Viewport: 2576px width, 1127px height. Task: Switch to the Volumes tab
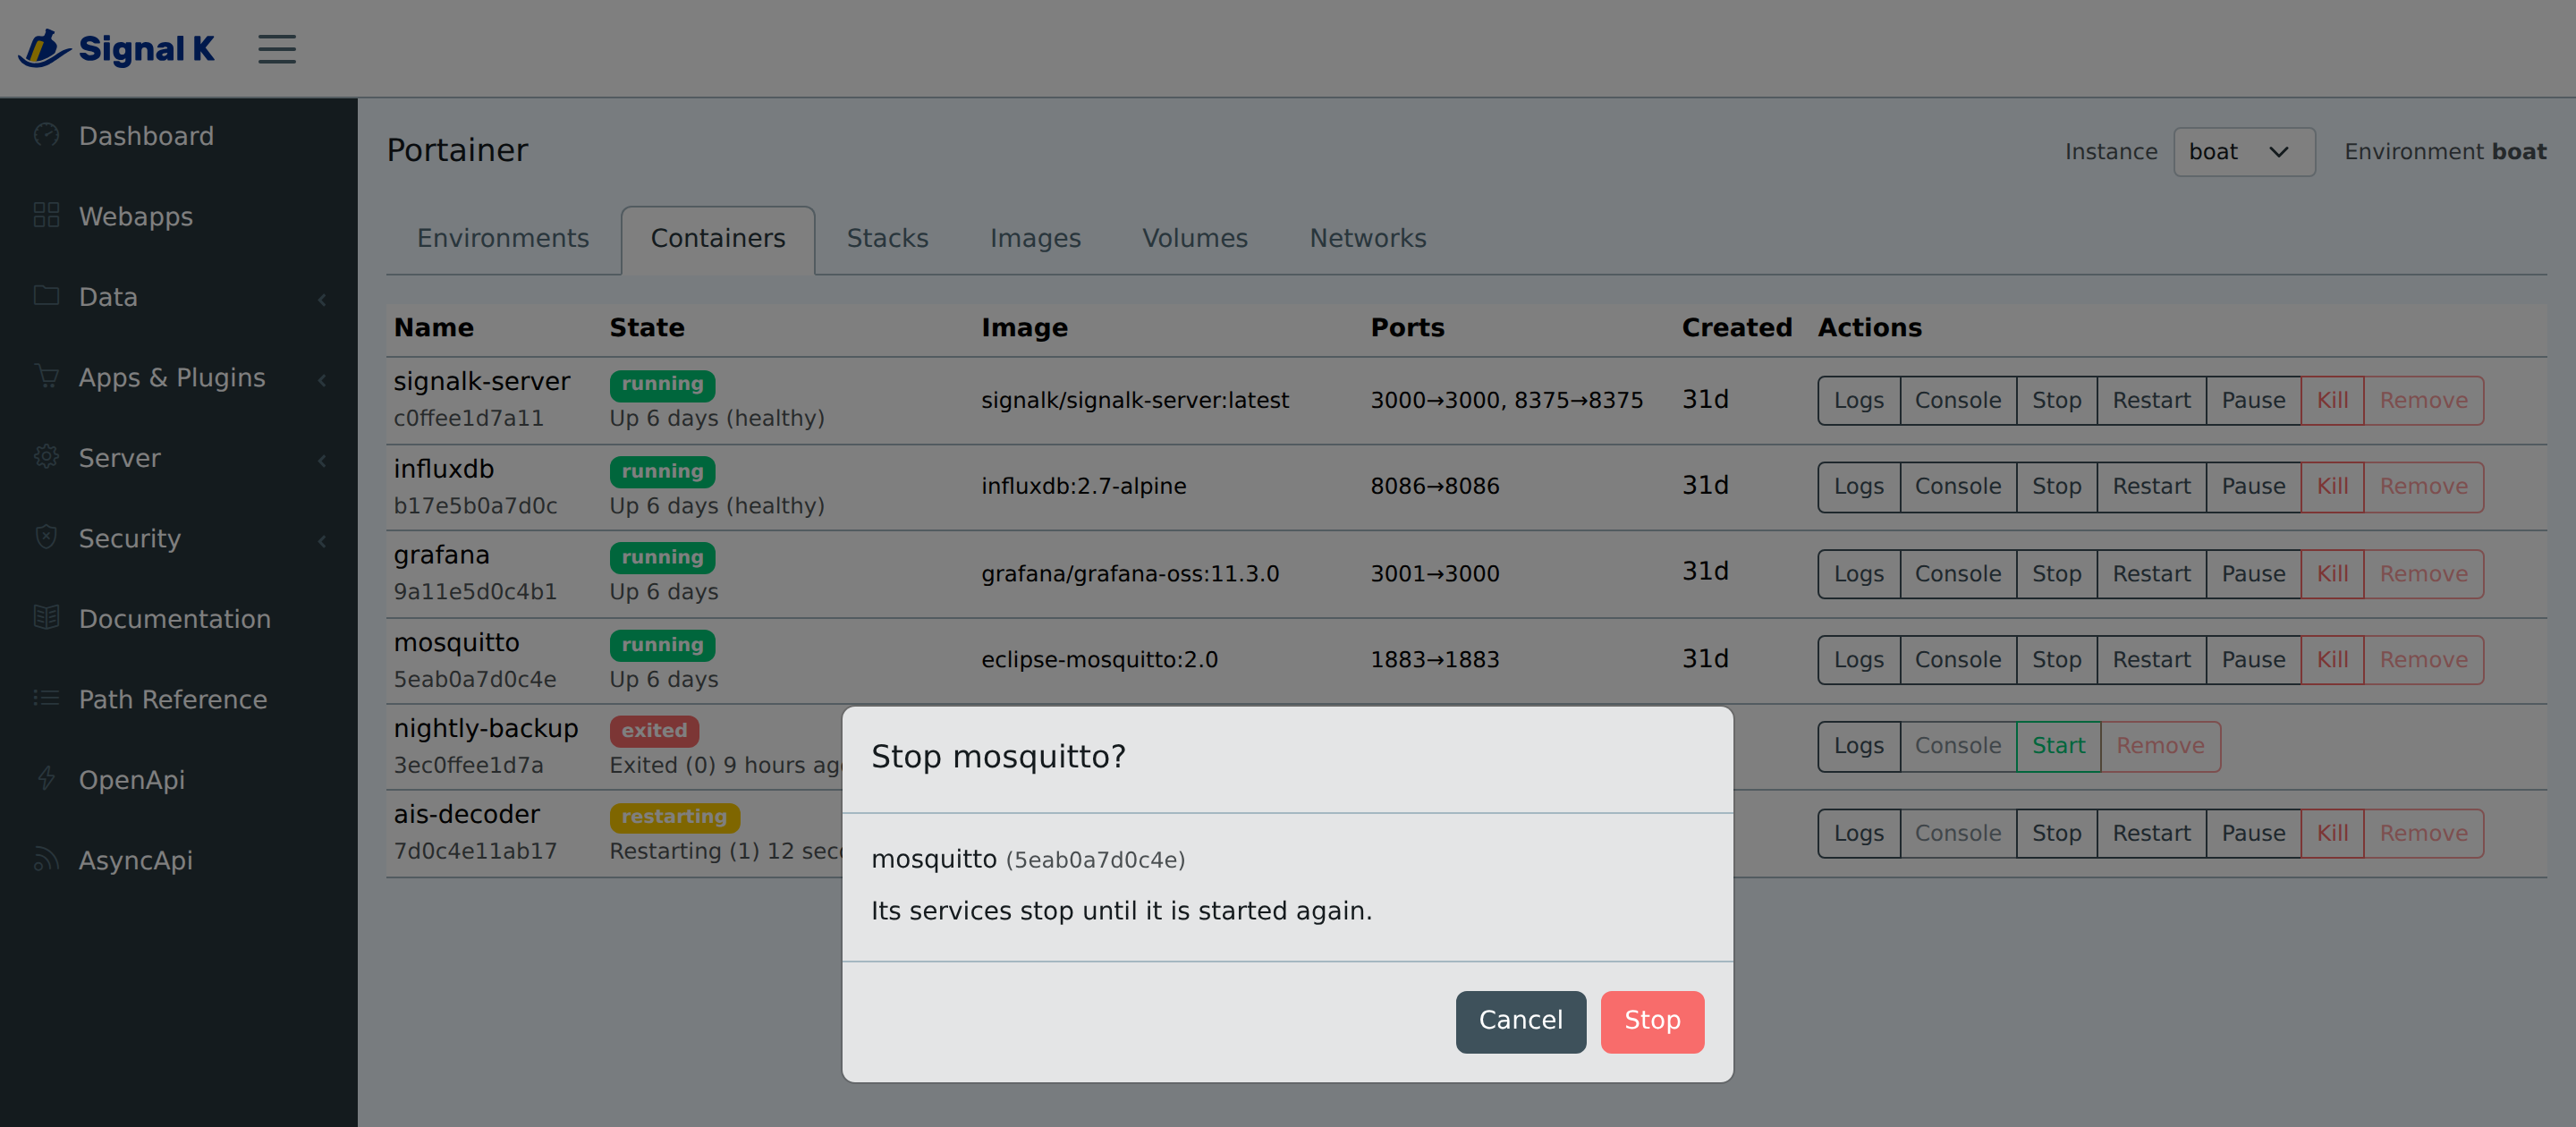point(1195,239)
